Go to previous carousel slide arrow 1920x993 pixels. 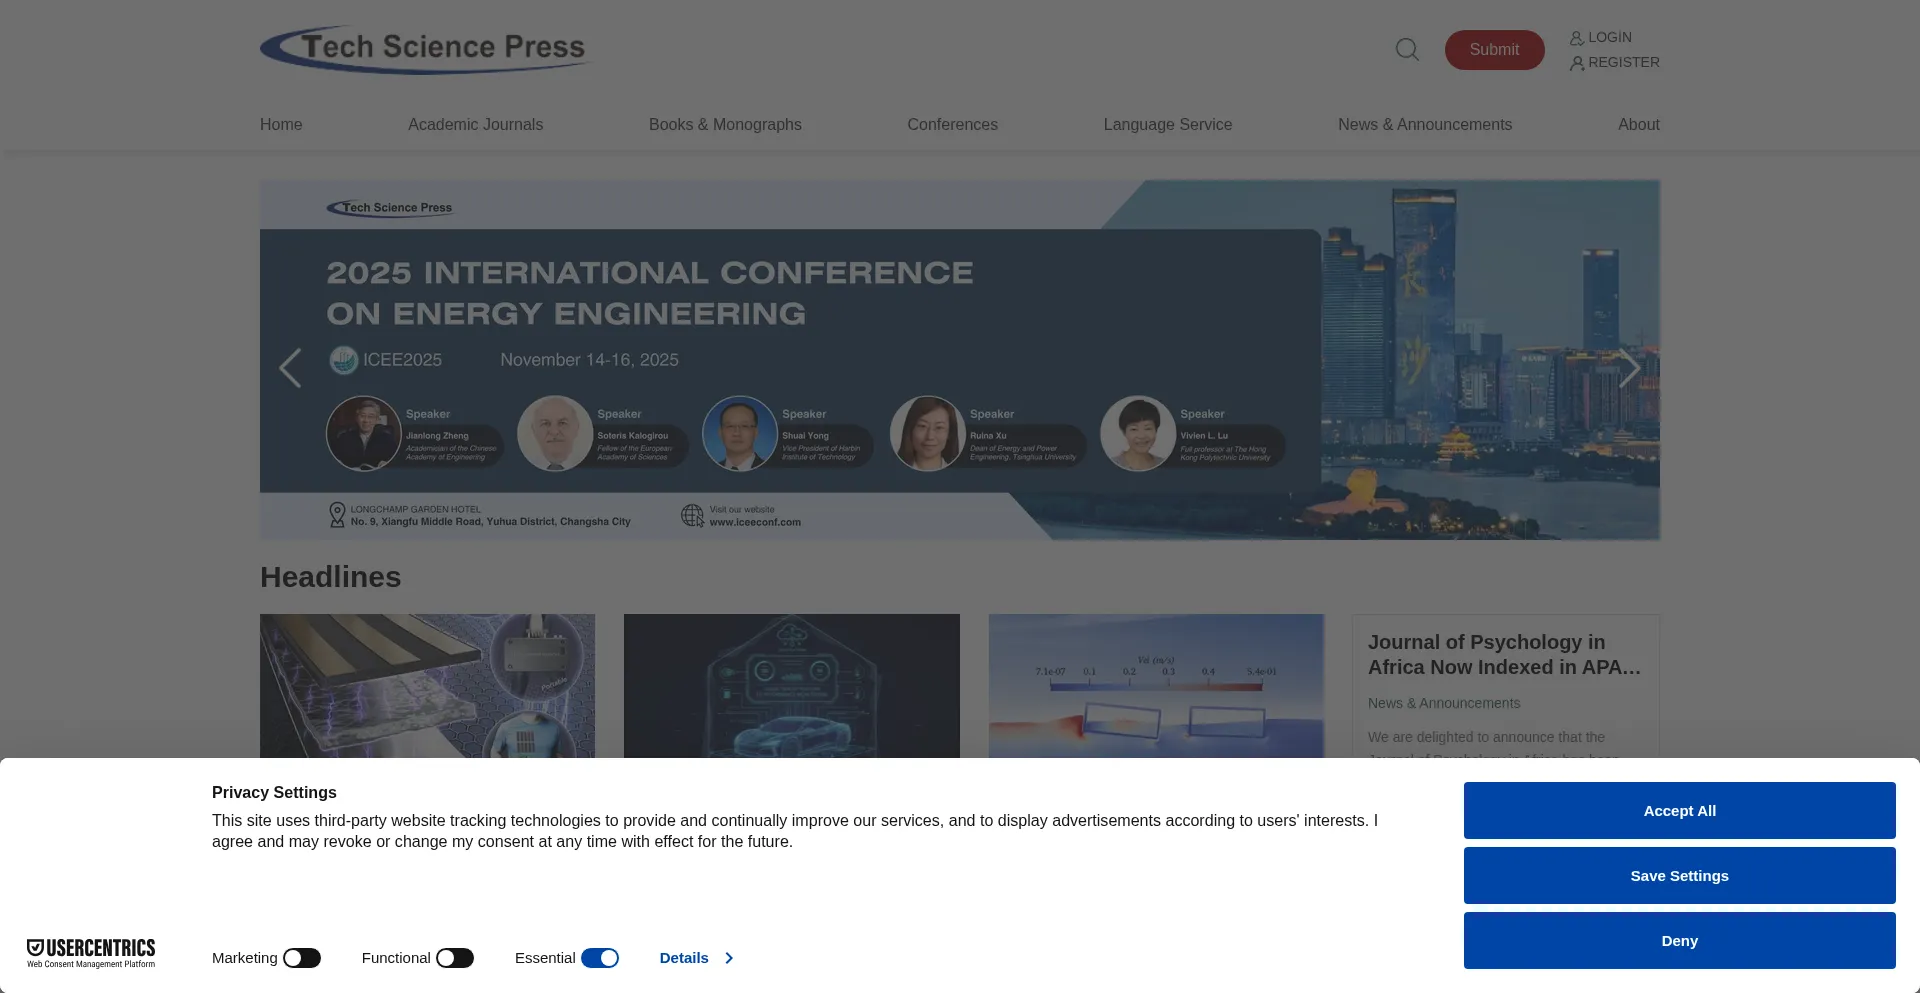(x=290, y=368)
